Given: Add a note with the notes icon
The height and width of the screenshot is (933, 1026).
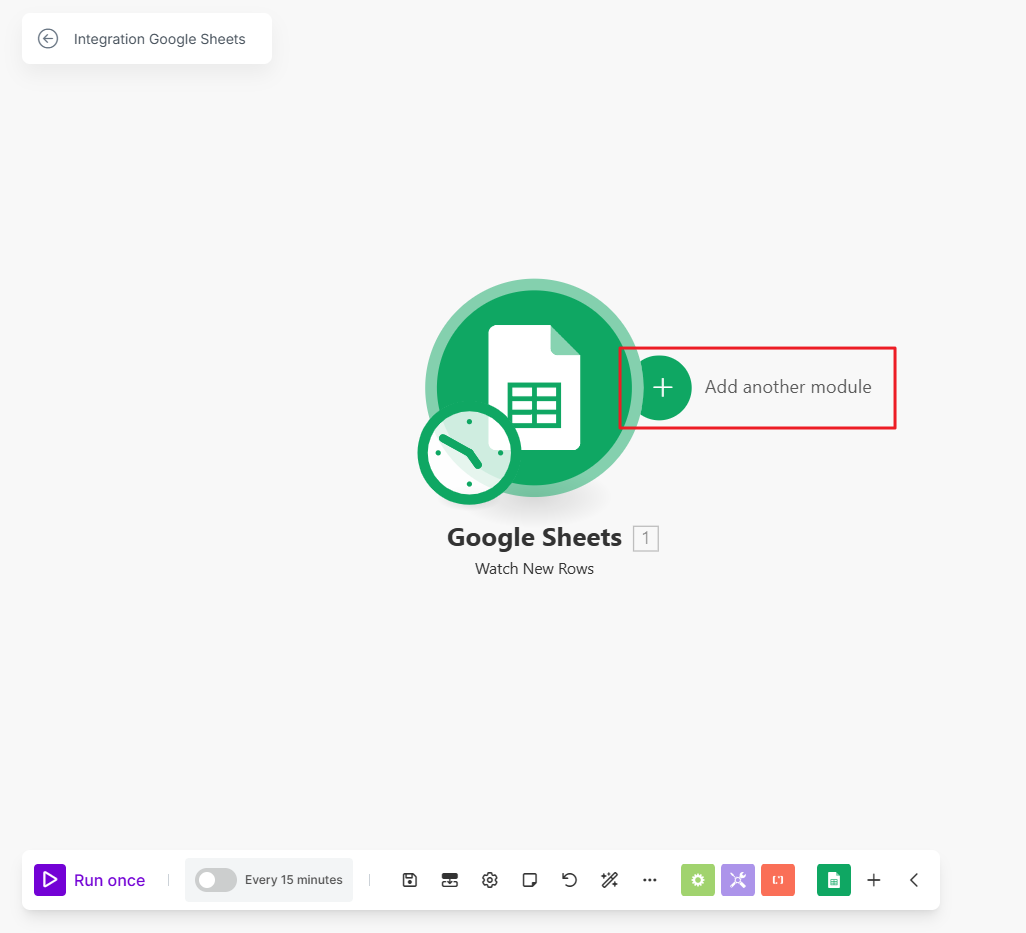Looking at the screenshot, I should [x=530, y=880].
